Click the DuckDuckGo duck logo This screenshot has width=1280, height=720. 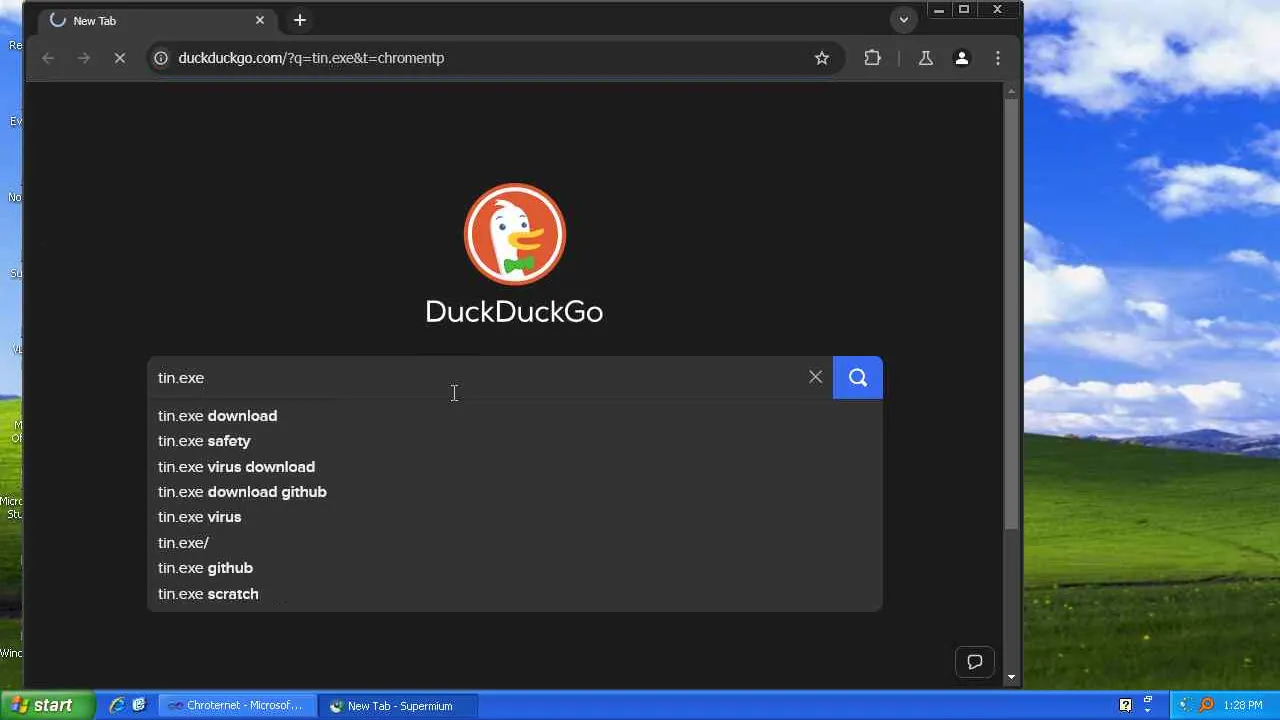515,234
